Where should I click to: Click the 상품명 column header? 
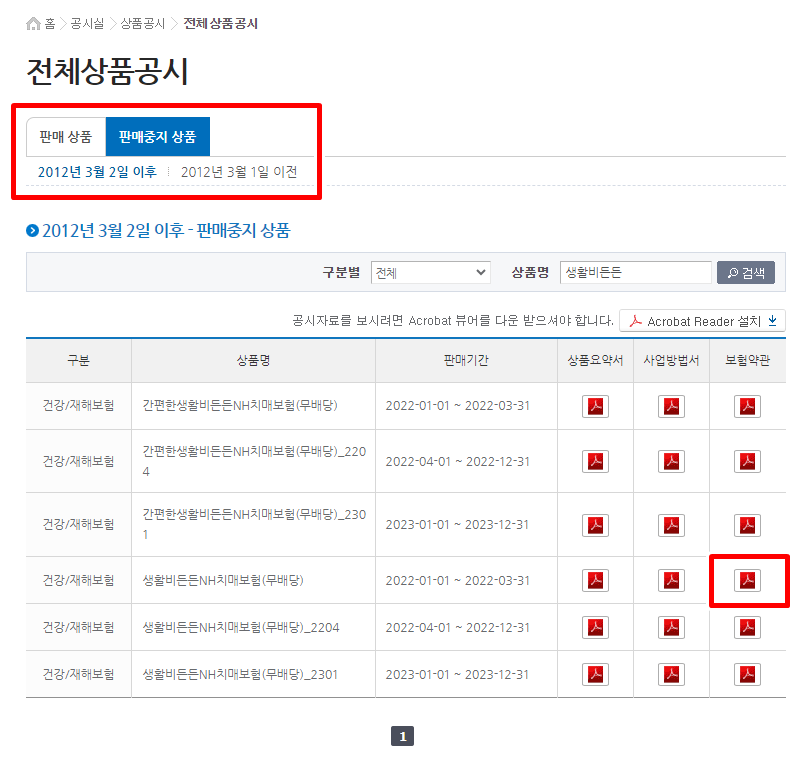(x=253, y=361)
